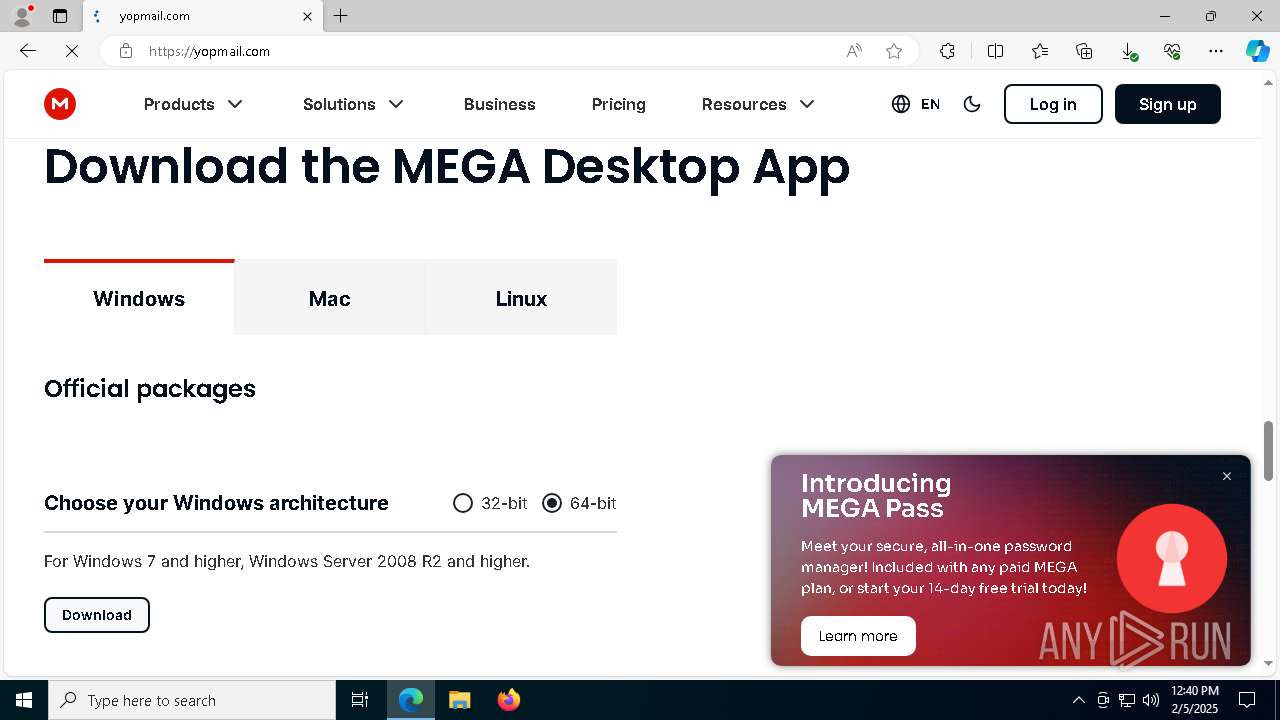The width and height of the screenshot is (1280, 720).
Task: Open Edge Settings and more menu
Action: 1216,51
